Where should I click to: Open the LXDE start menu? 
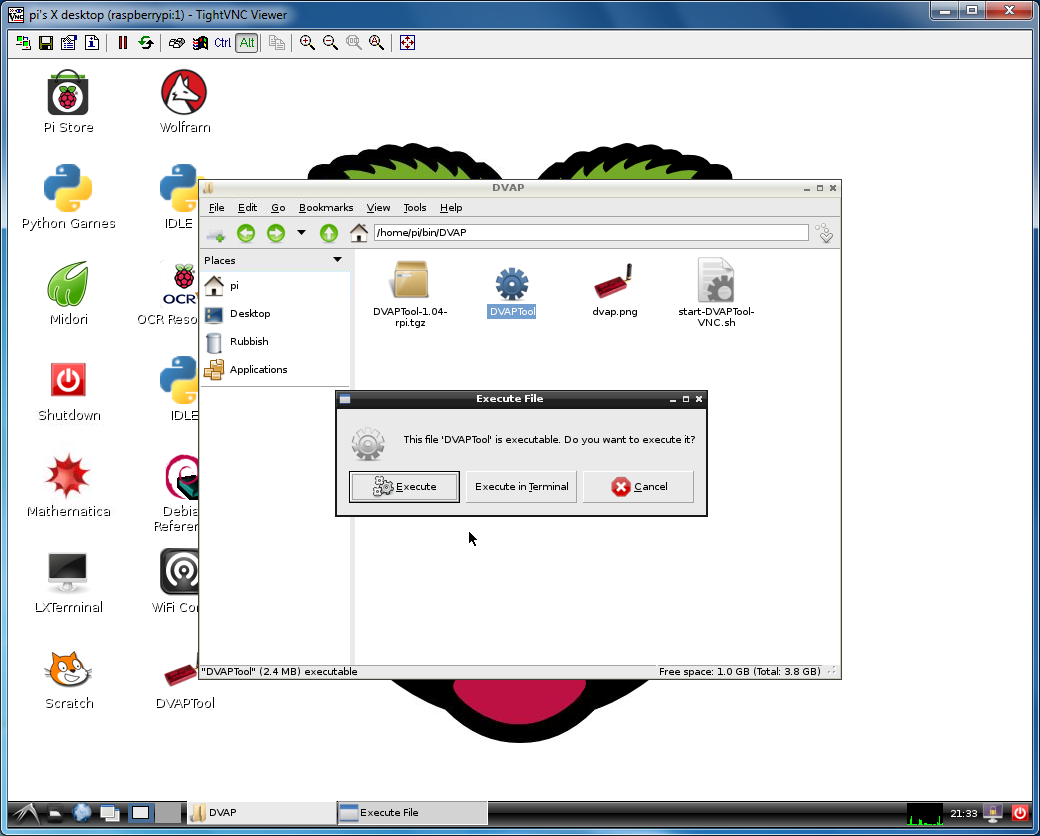tap(26, 813)
